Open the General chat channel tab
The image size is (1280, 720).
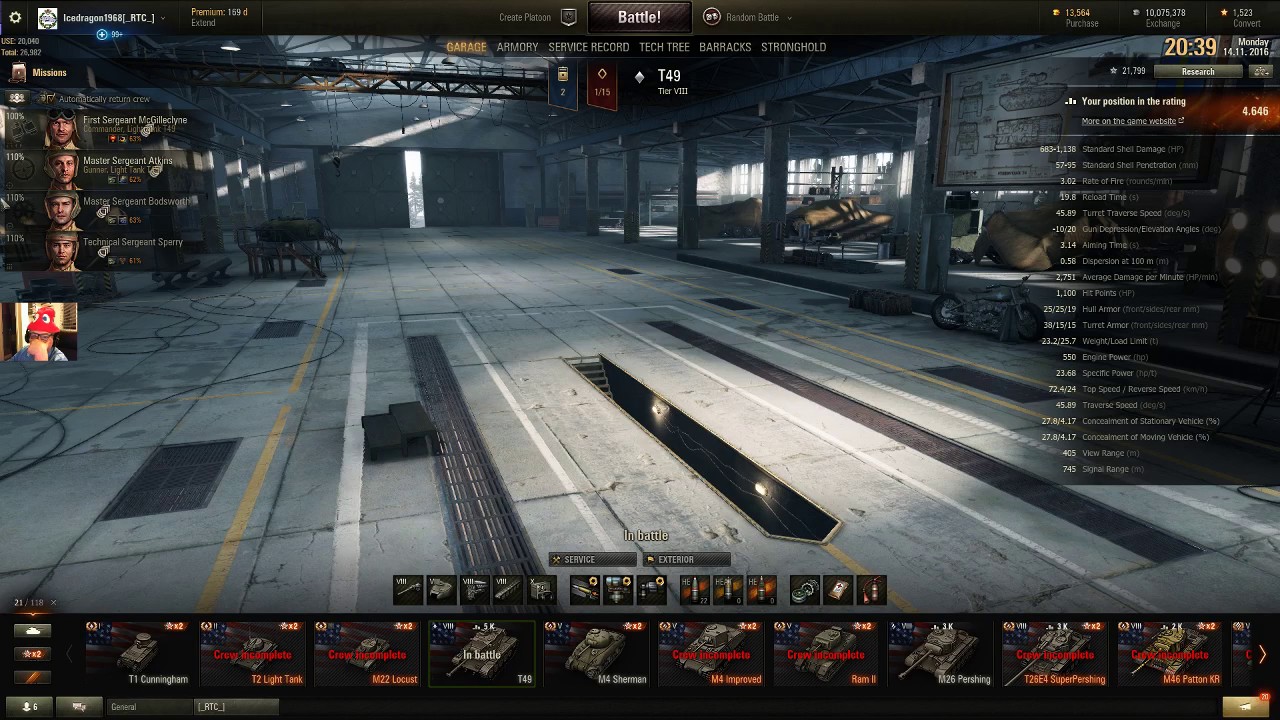point(148,707)
